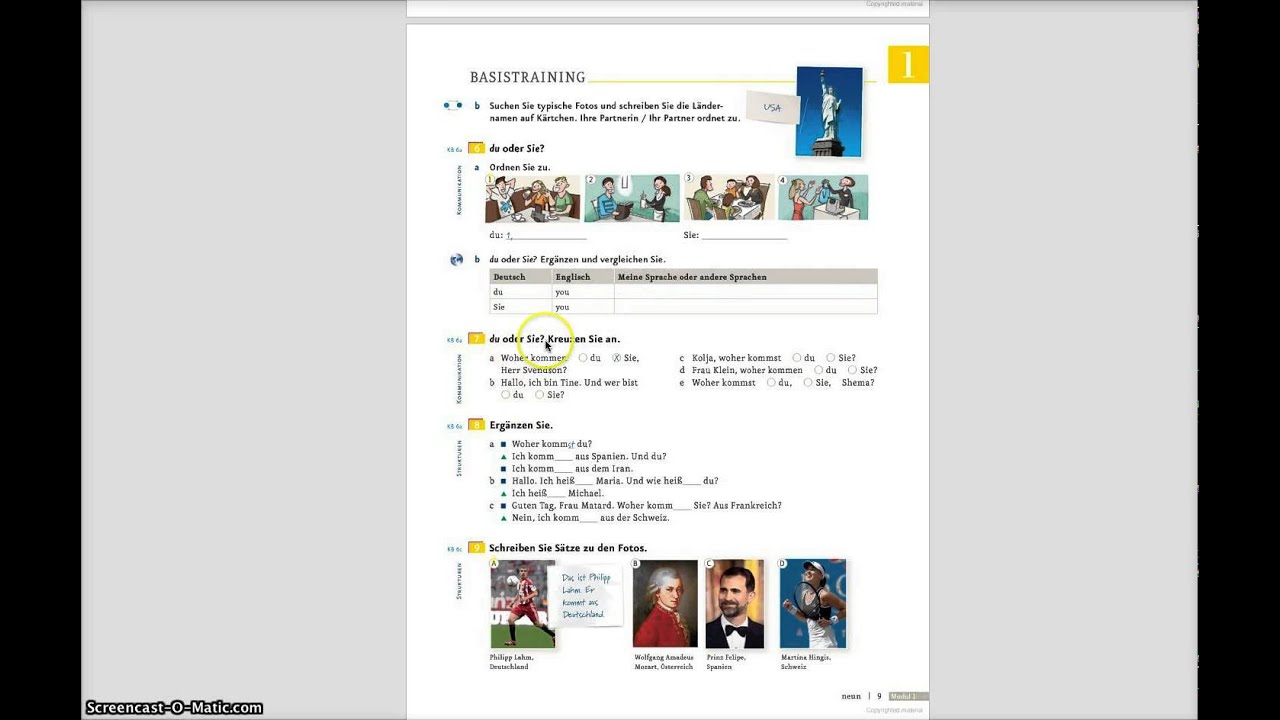
Task: Click the yellow exercise 7 number badge
Action: click(x=476, y=339)
